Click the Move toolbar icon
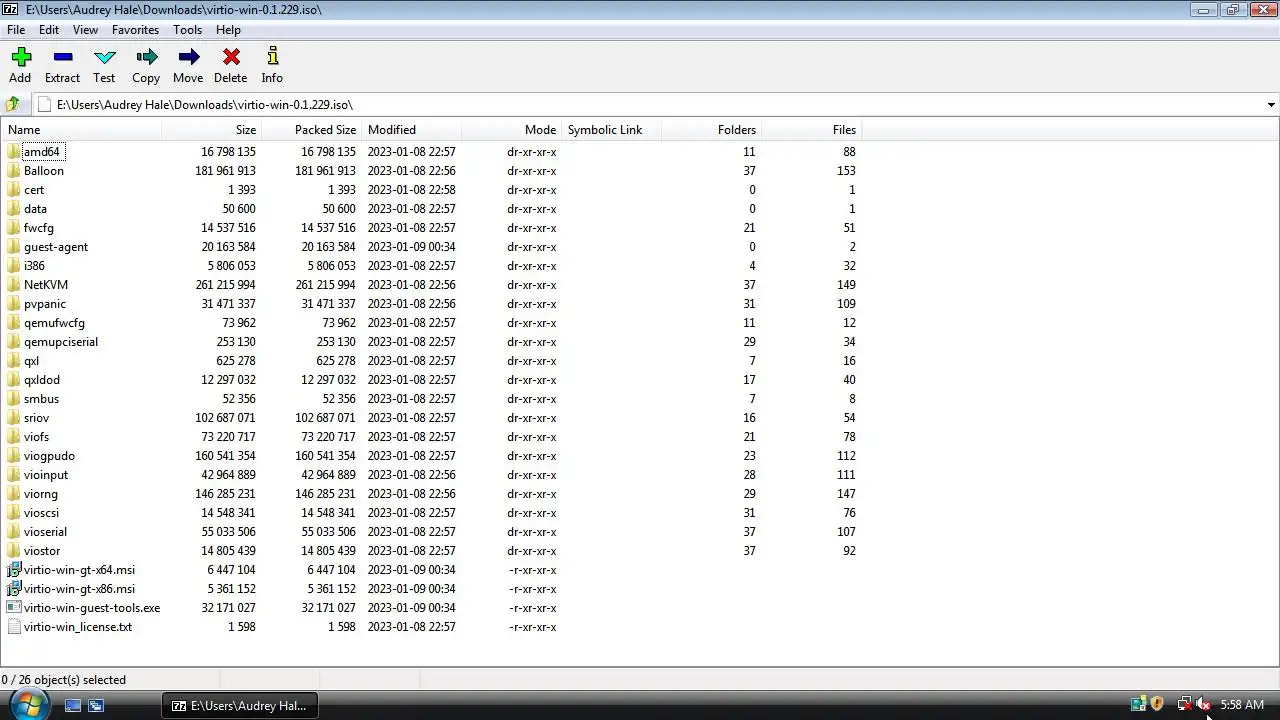Viewport: 1280px width, 720px height. [x=188, y=57]
